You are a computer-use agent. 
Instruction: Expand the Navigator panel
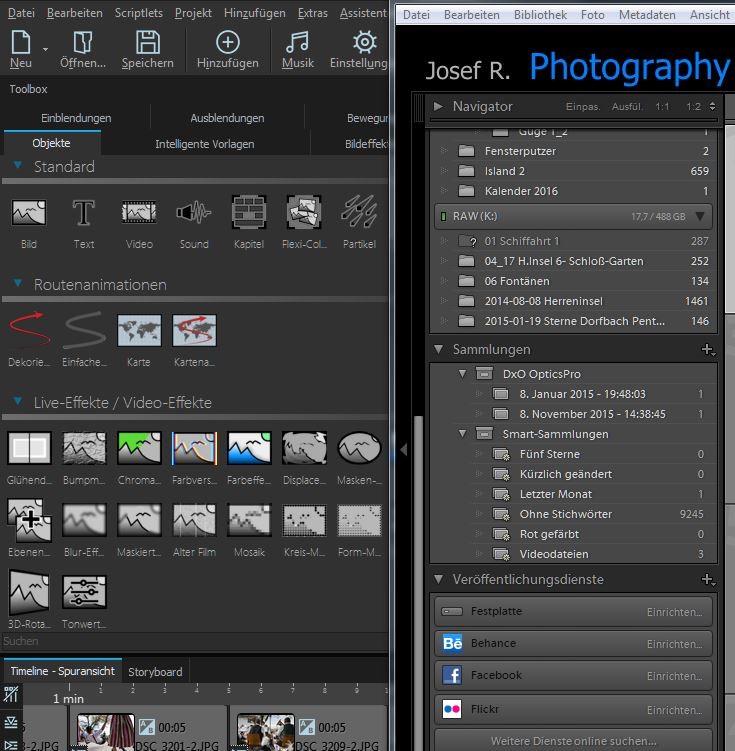(x=439, y=106)
